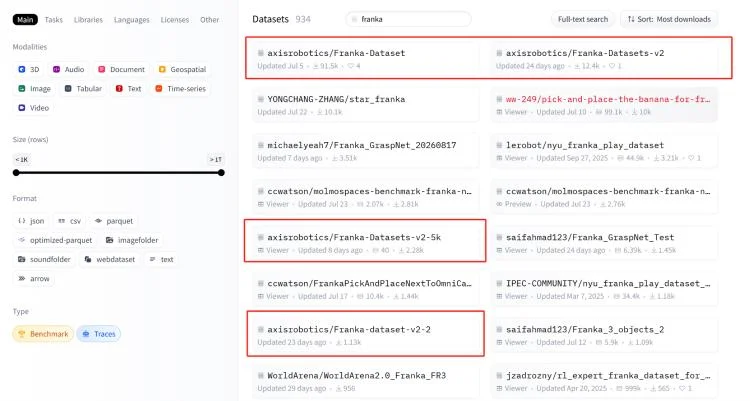This screenshot has width=750, height=401.
Task: Switch to the Tasks tab
Action: pyautogui.click(x=54, y=20)
